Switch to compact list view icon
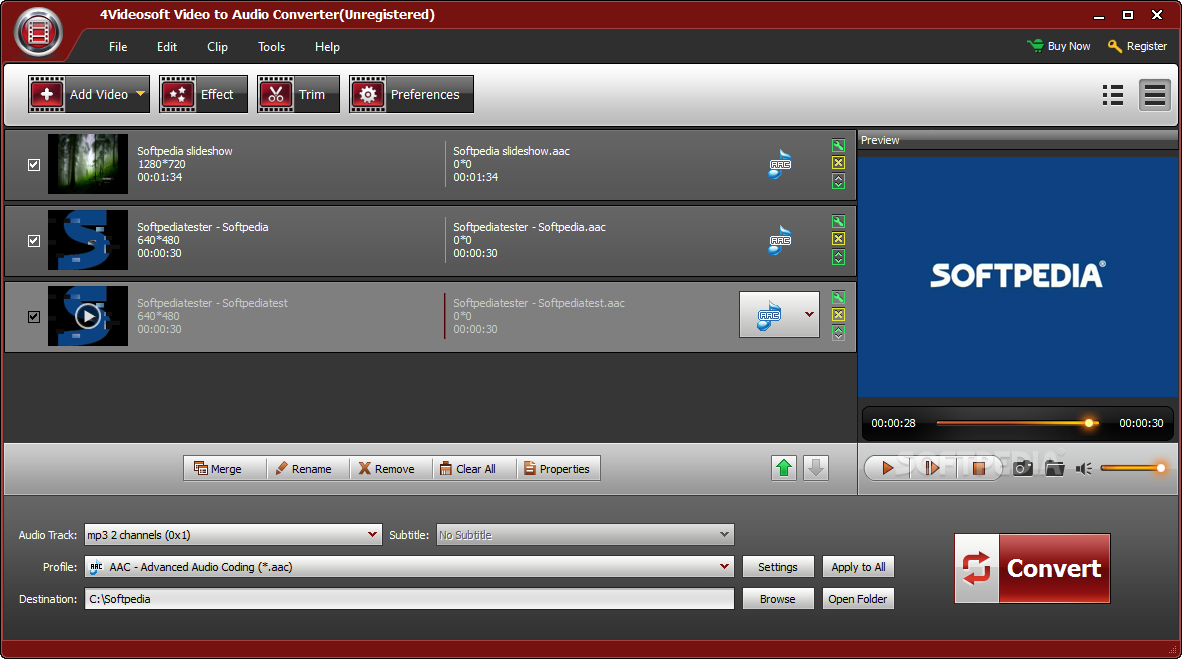This screenshot has height=659, width=1182. (1155, 95)
